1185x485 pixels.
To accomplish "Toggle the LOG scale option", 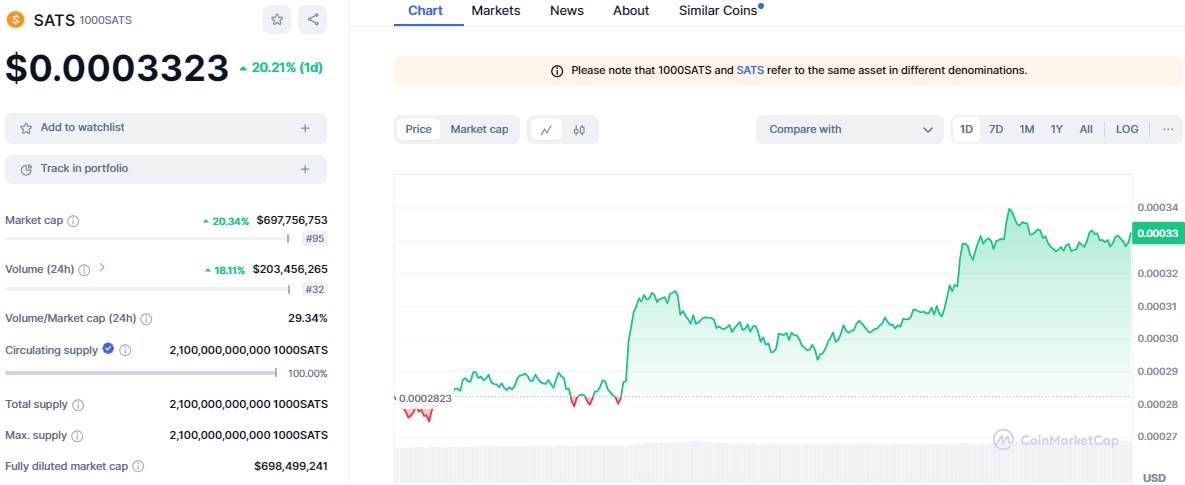I will [1127, 129].
